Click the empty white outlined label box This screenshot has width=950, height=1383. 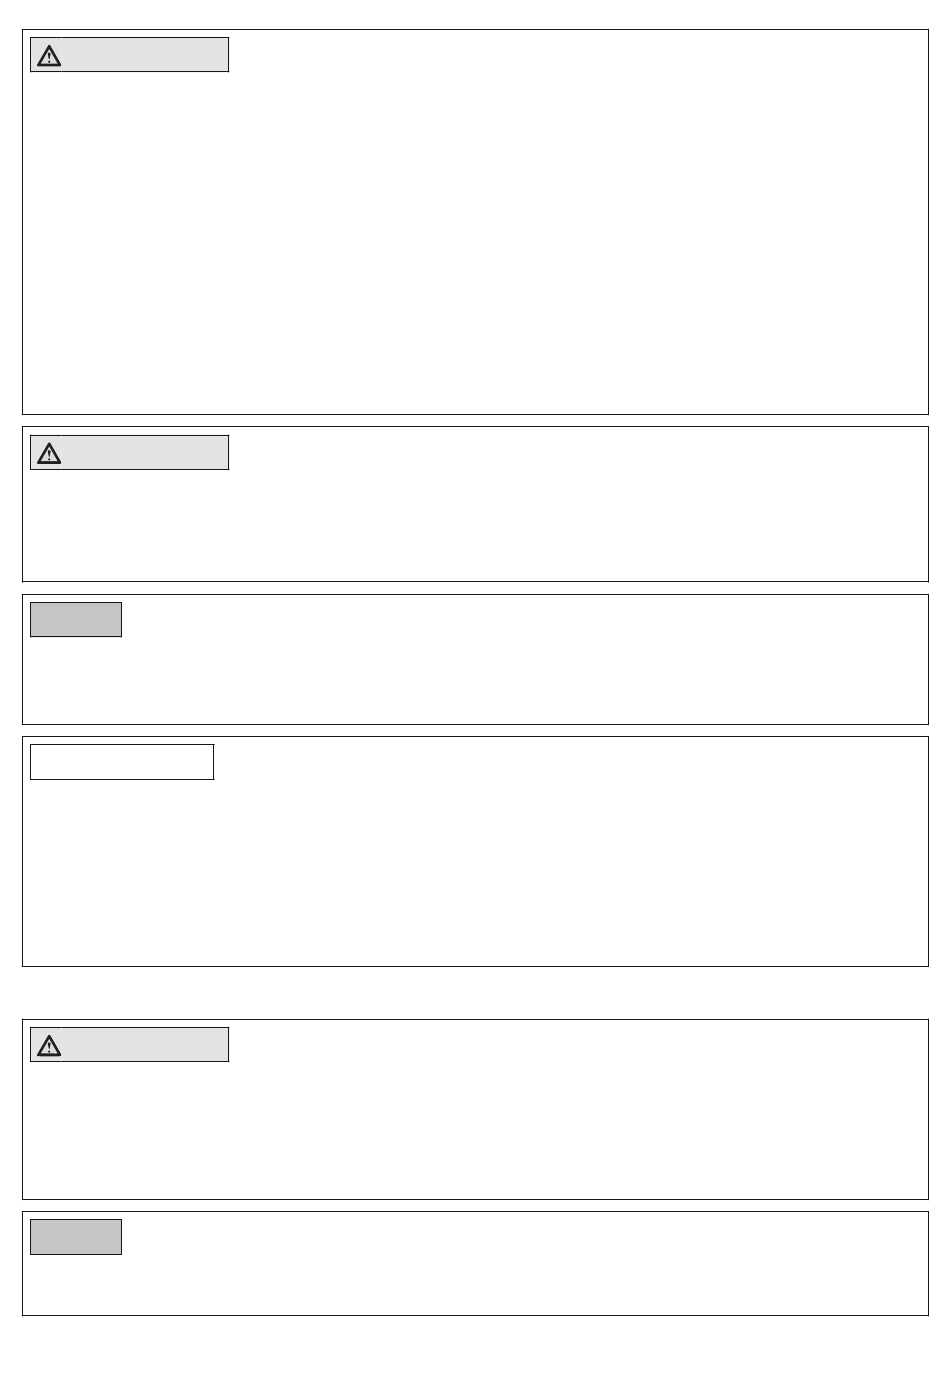tap(122, 762)
